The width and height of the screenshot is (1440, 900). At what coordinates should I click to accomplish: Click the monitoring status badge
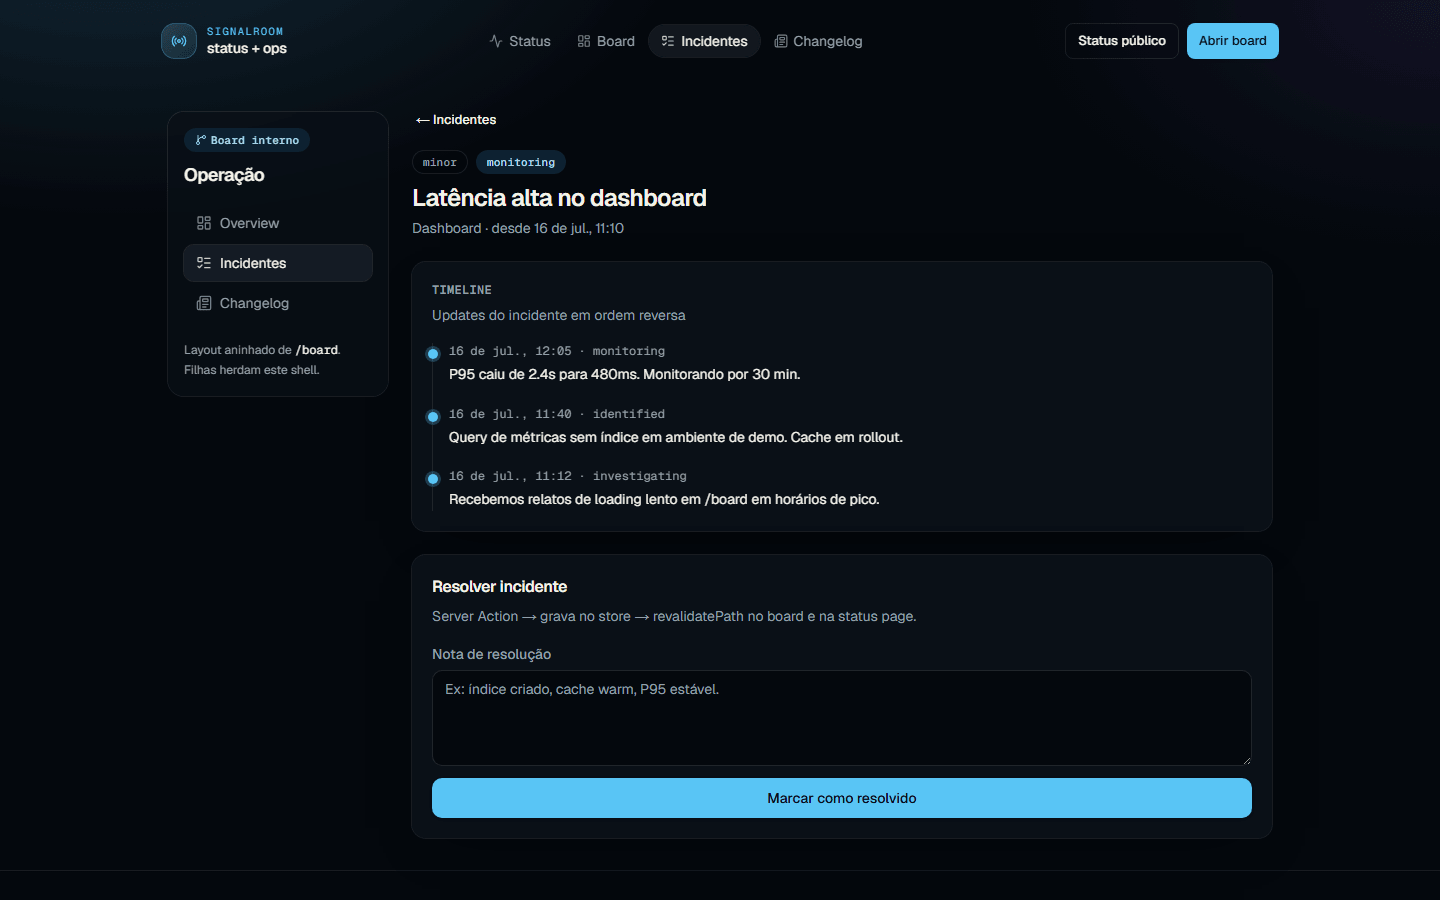[521, 162]
